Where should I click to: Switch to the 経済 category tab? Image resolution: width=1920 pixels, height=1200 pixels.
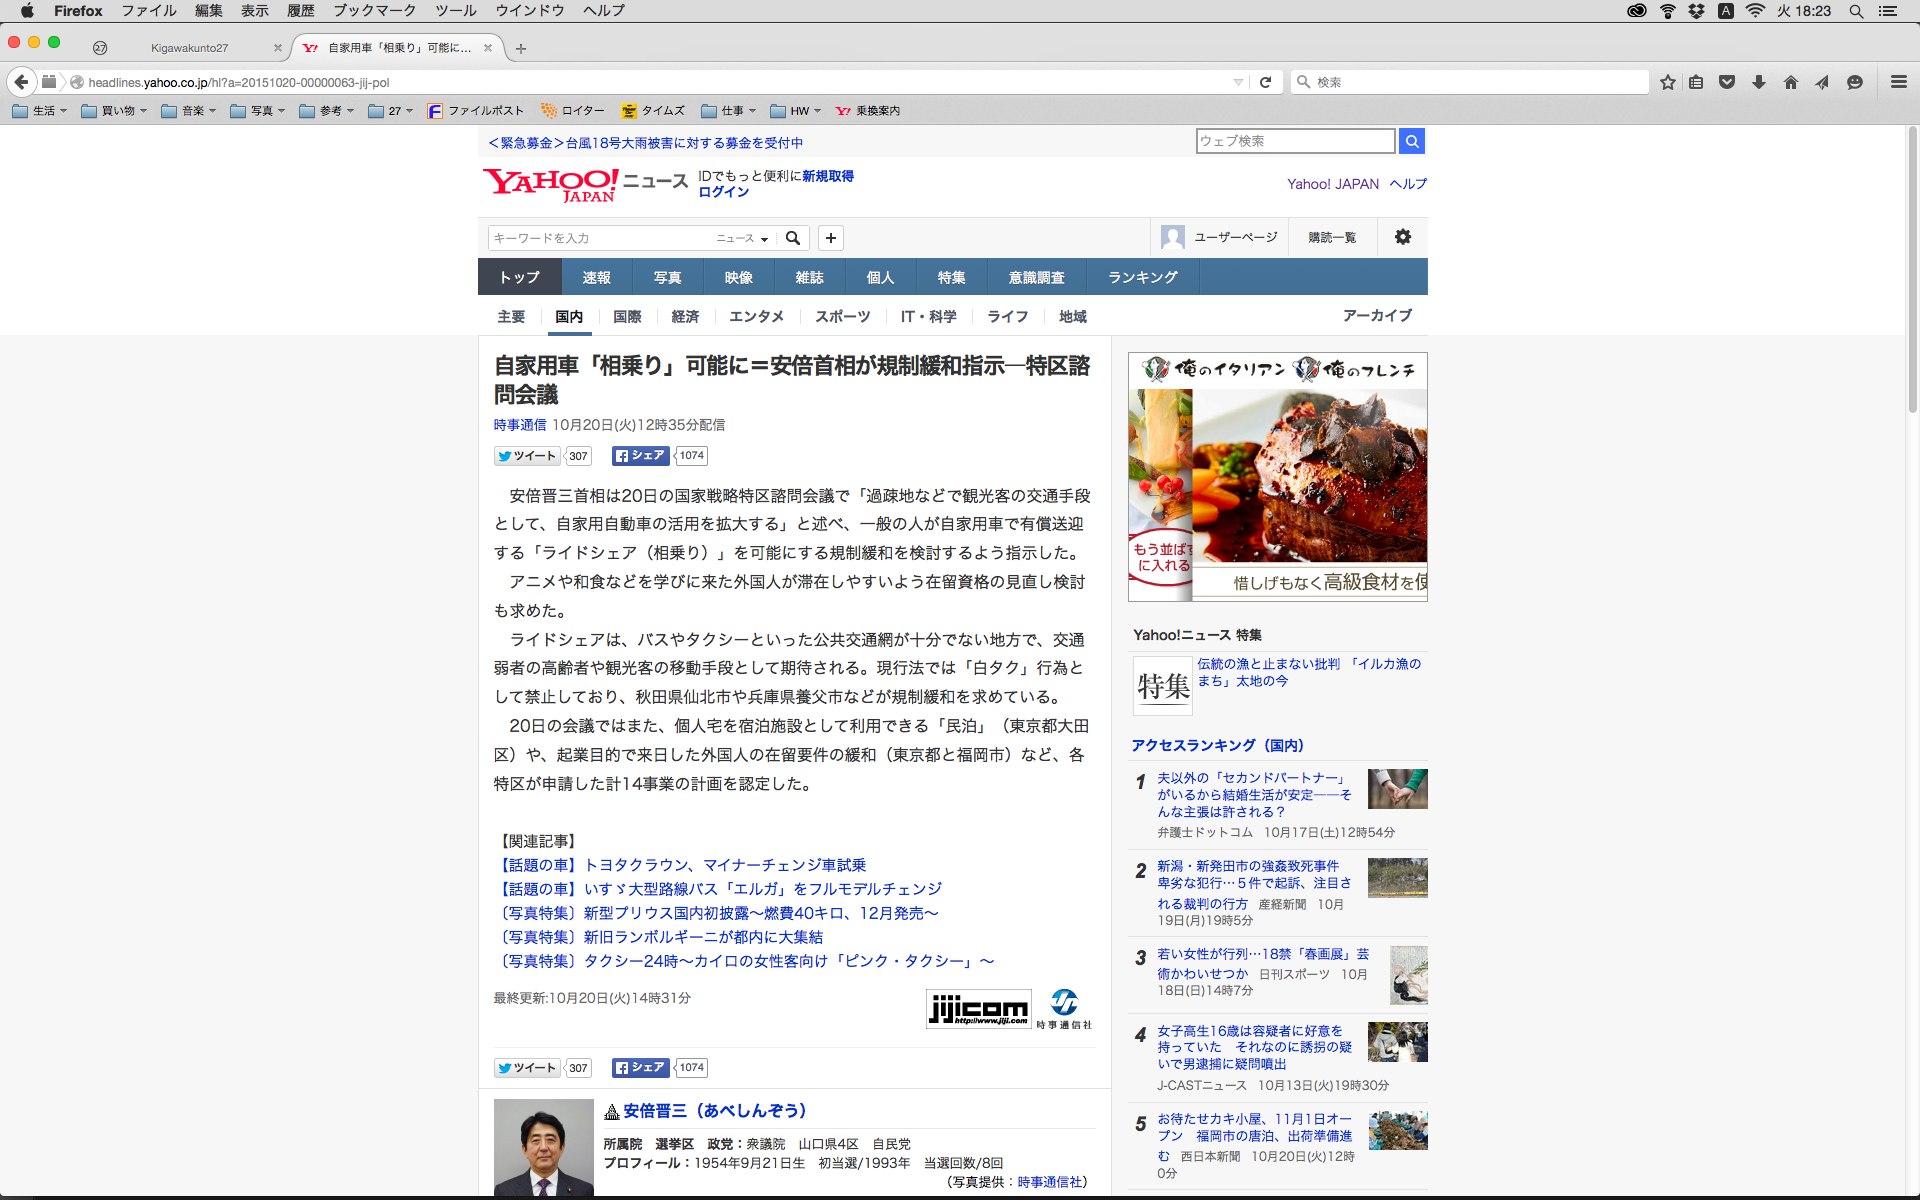click(x=685, y=316)
